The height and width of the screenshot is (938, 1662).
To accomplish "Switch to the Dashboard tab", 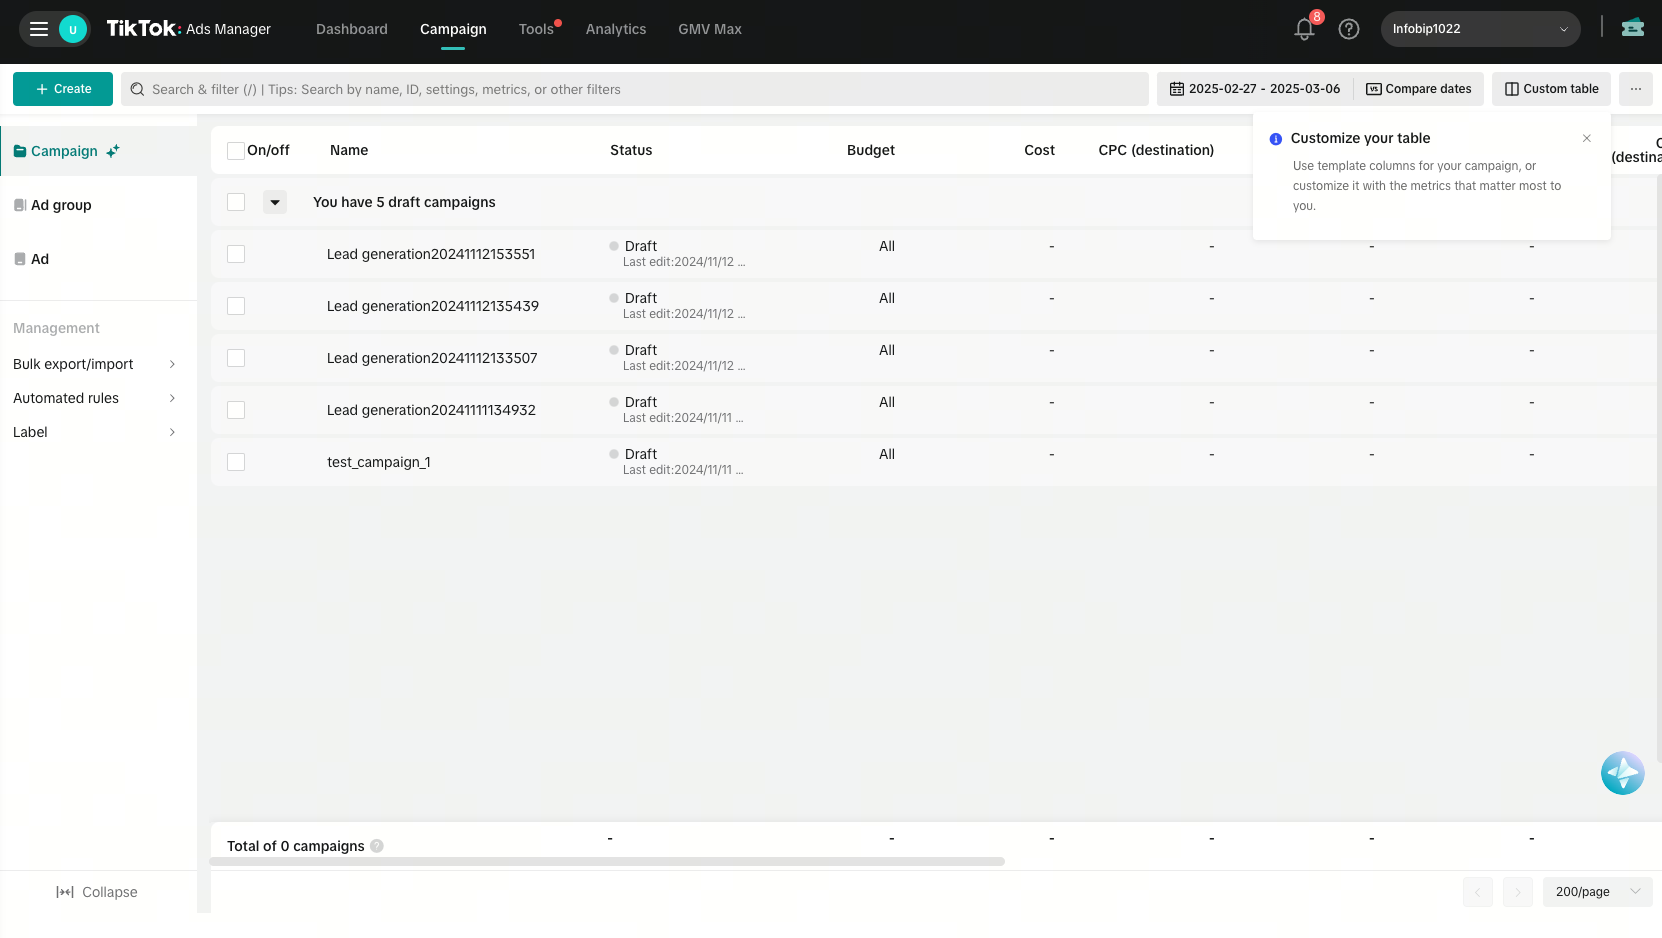I will 352,29.
